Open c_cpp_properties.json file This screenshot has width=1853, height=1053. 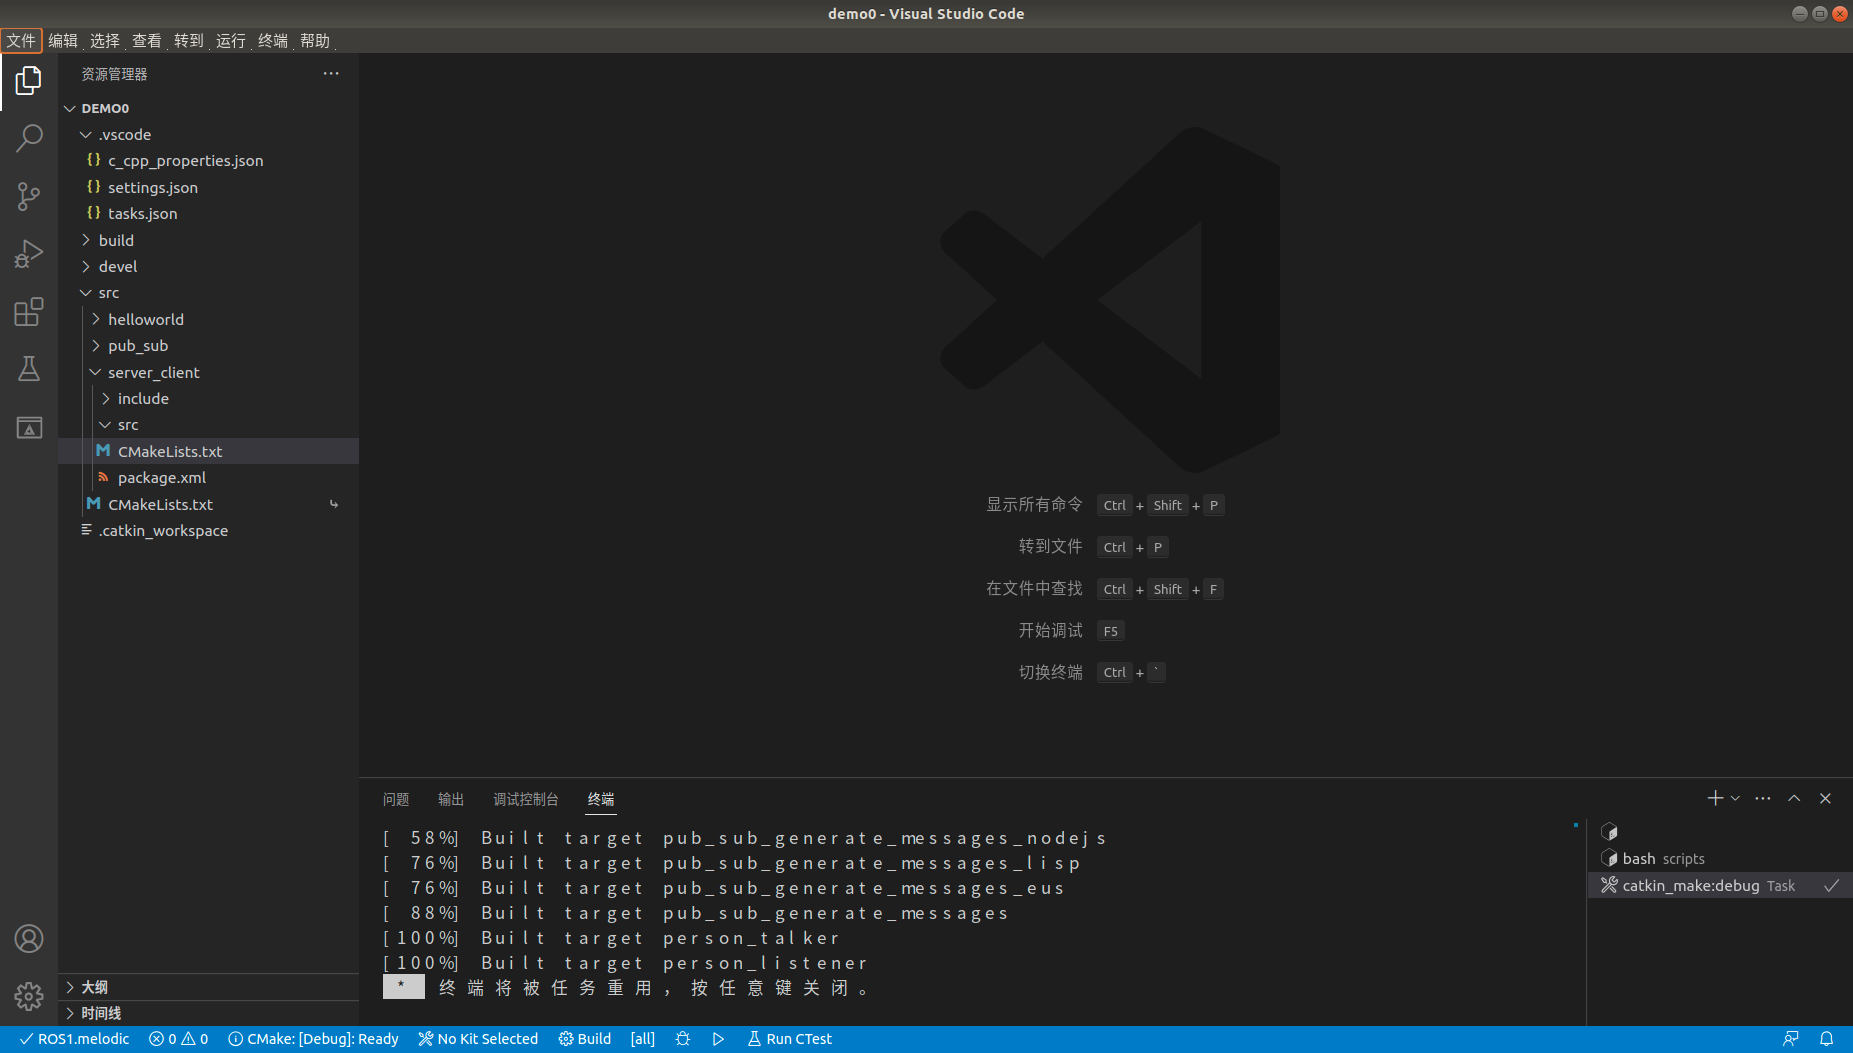(x=208, y=160)
